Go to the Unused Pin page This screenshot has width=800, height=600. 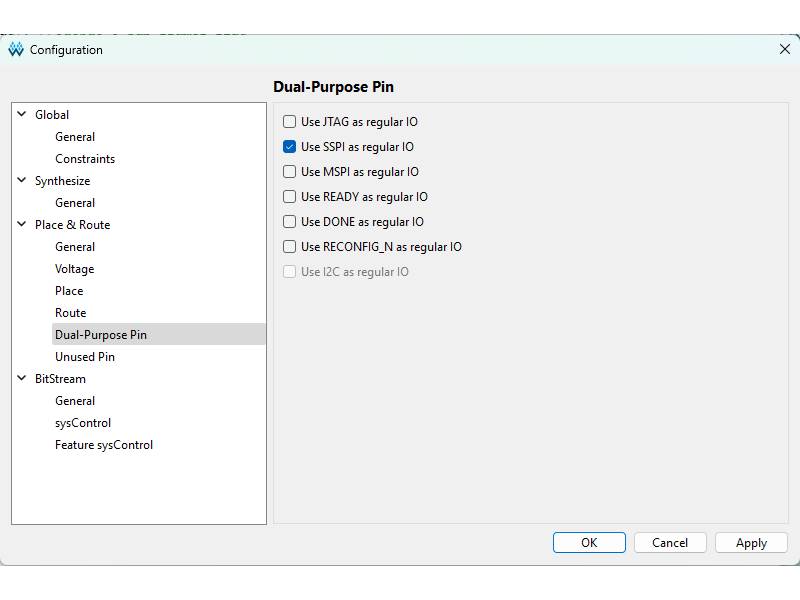click(x=85, y=357)
